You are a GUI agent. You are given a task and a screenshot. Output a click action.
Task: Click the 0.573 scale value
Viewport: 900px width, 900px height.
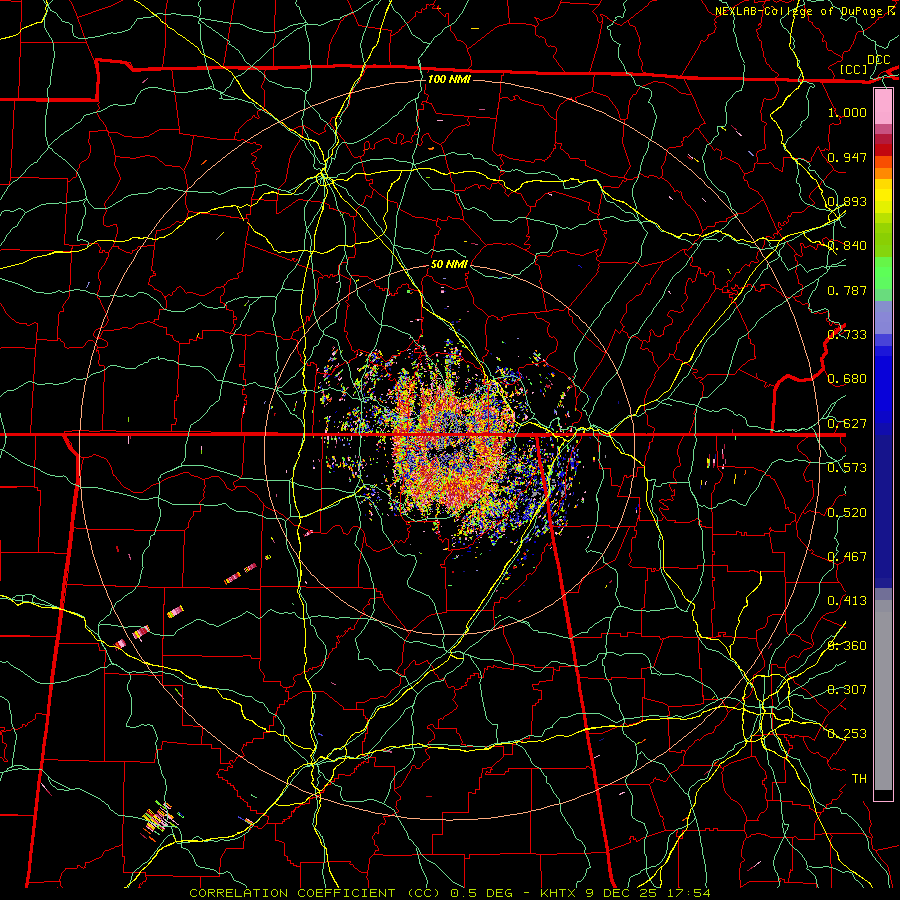pos(847,468)
